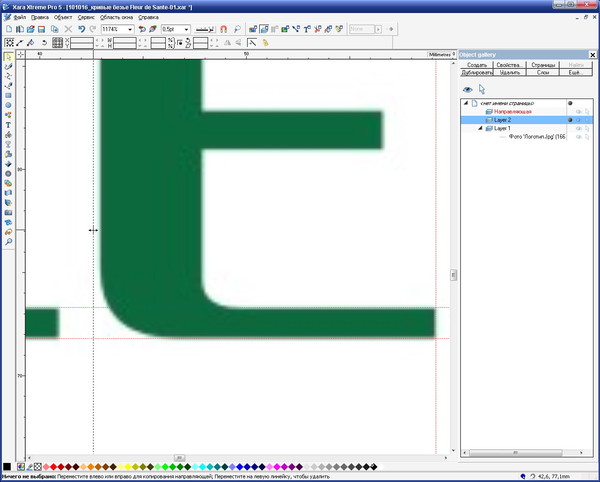Select the Text tool
600x482 pixels.
(8, 125)
